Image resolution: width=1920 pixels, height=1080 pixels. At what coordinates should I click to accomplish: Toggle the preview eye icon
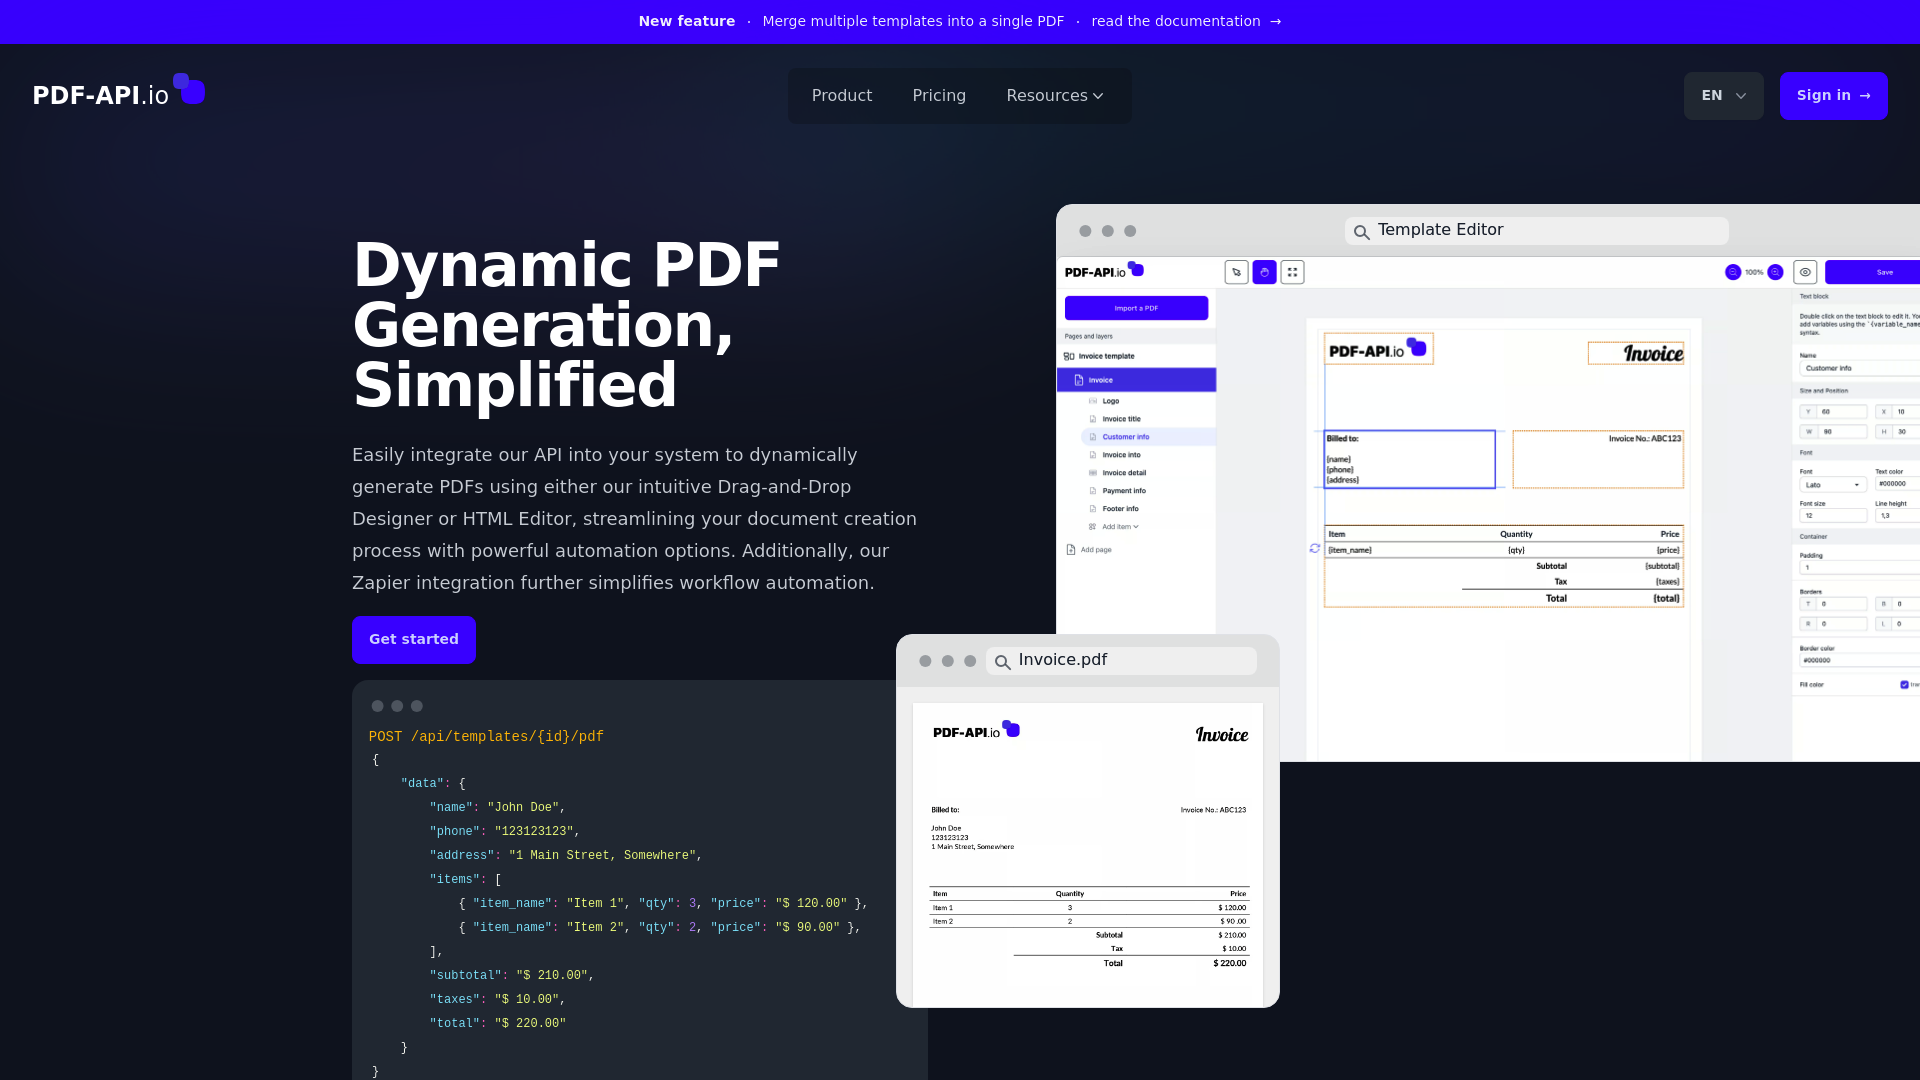point(1805,272)
